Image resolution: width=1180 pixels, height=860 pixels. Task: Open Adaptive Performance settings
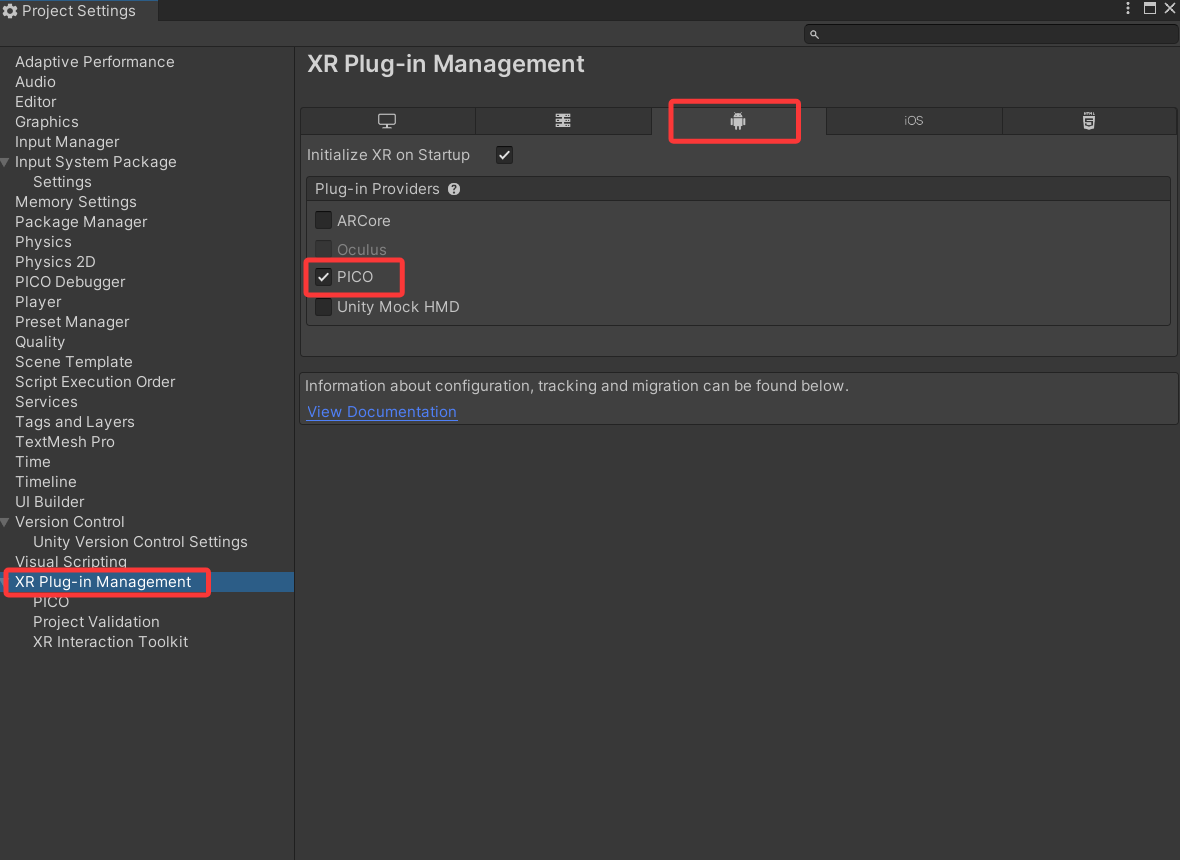95,62
